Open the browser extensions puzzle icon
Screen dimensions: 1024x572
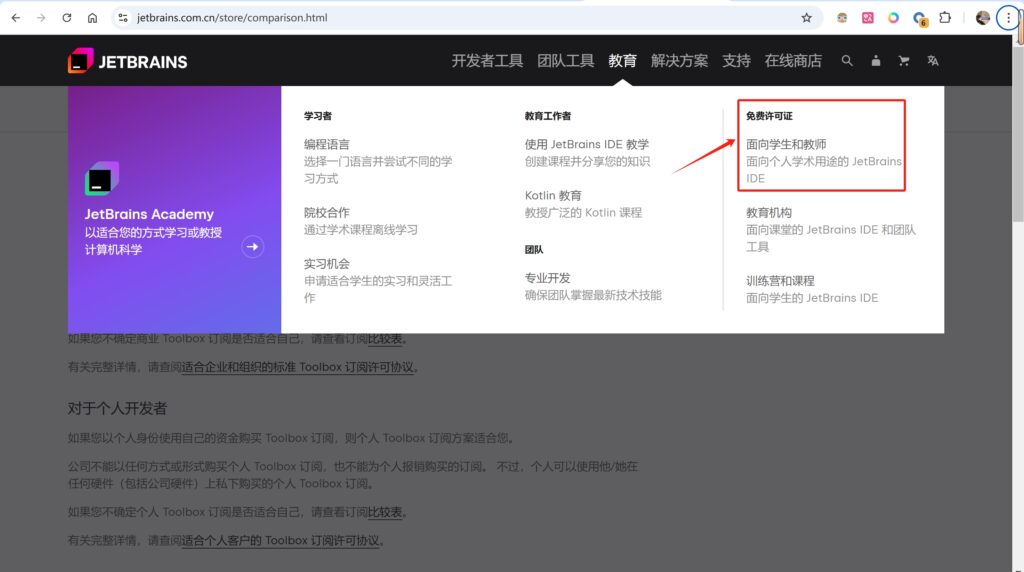pos(945,18)
